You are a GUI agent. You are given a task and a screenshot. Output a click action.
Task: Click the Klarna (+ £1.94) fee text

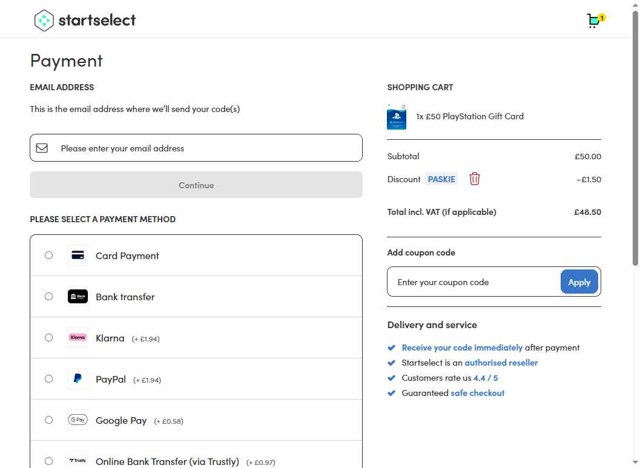point(146,339)
